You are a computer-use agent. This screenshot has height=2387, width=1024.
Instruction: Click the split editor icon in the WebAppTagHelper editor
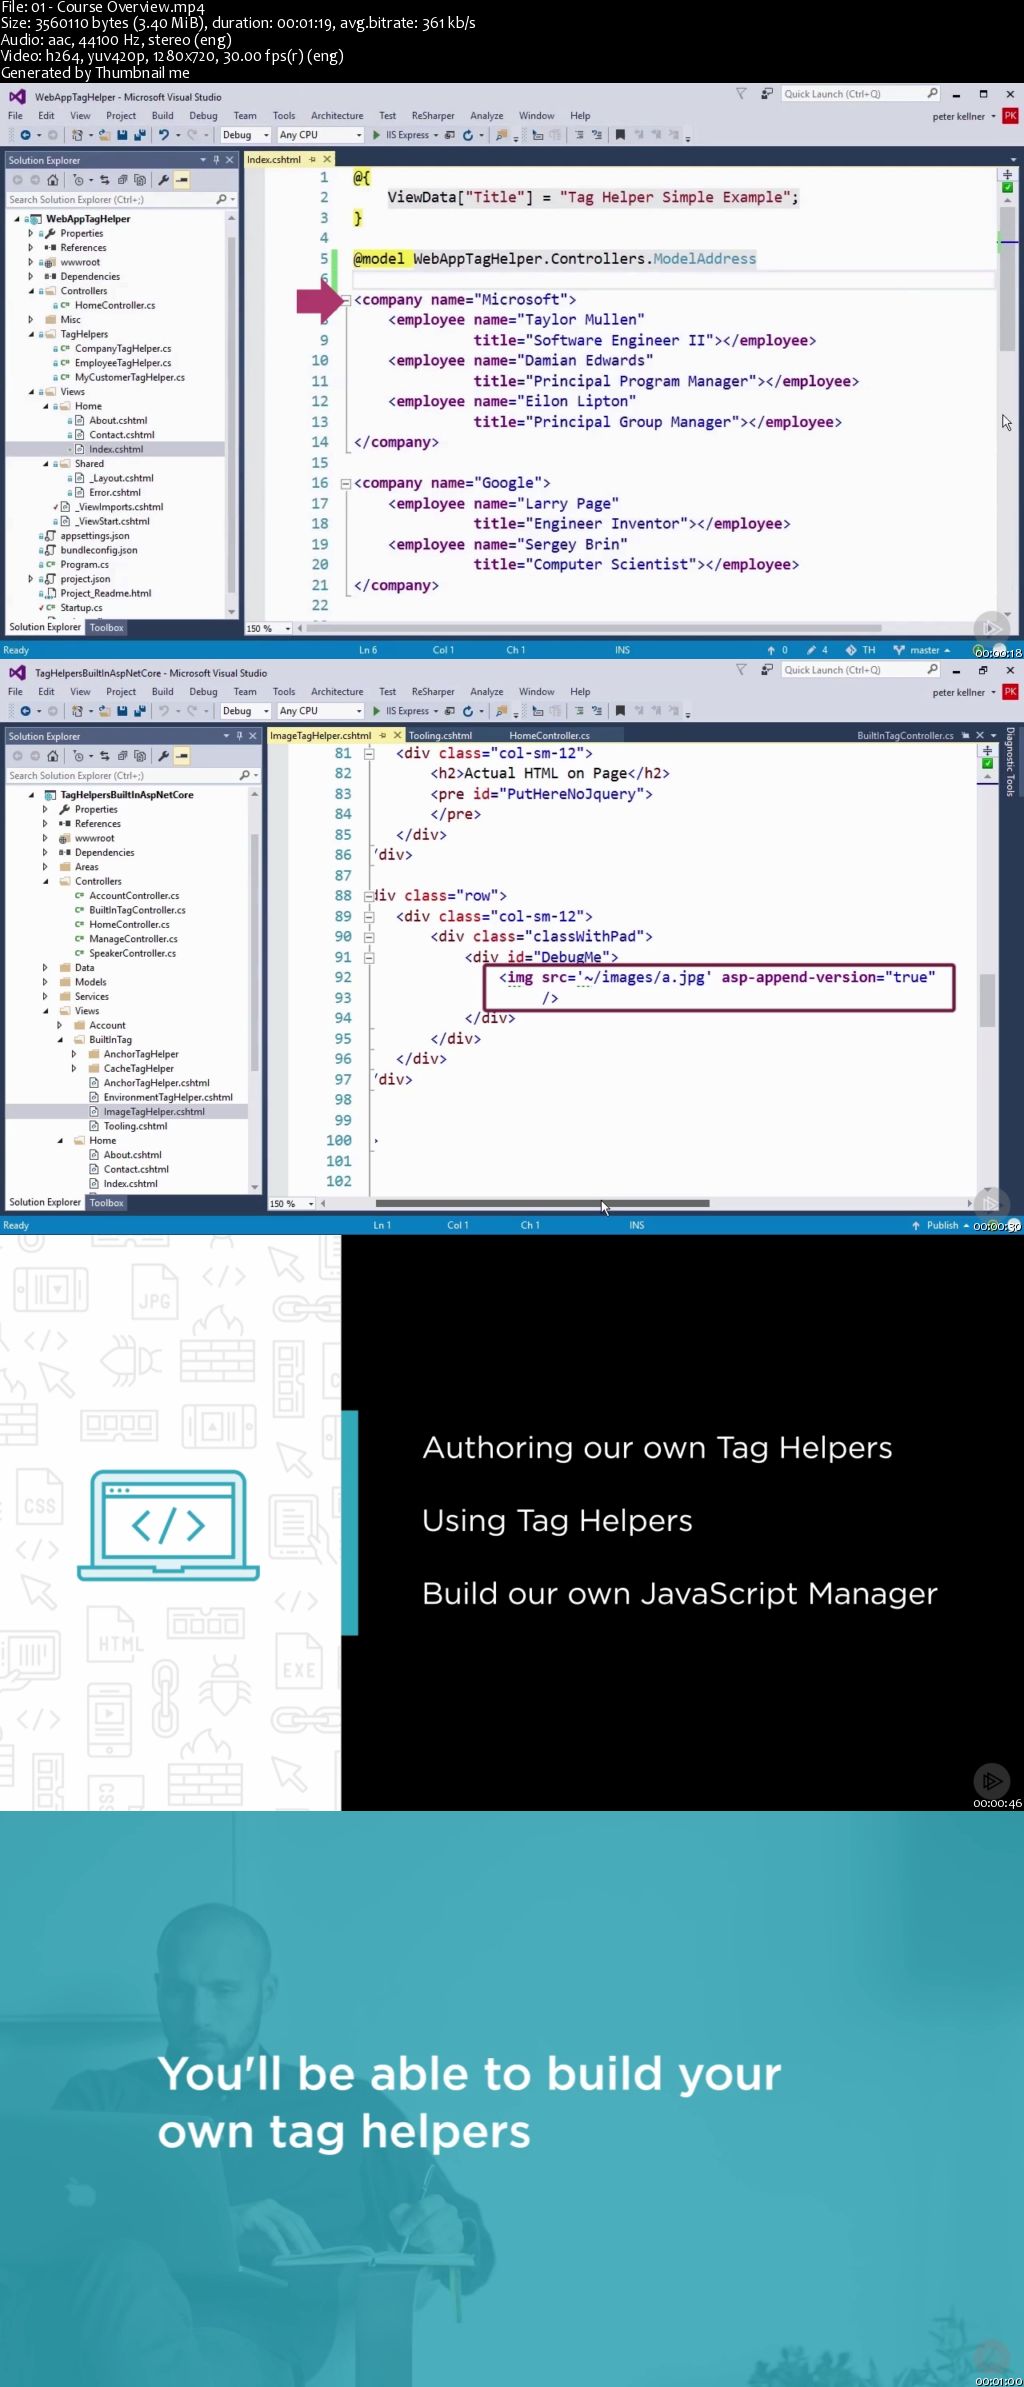tap(1007, 174)
